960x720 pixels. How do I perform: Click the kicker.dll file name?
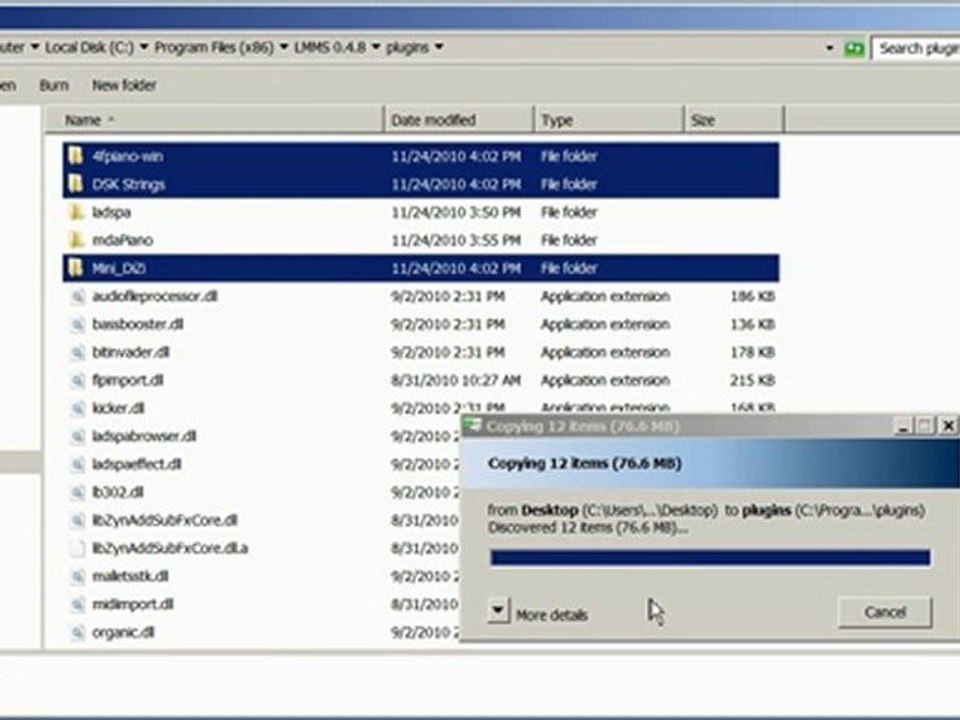point(118,408)
